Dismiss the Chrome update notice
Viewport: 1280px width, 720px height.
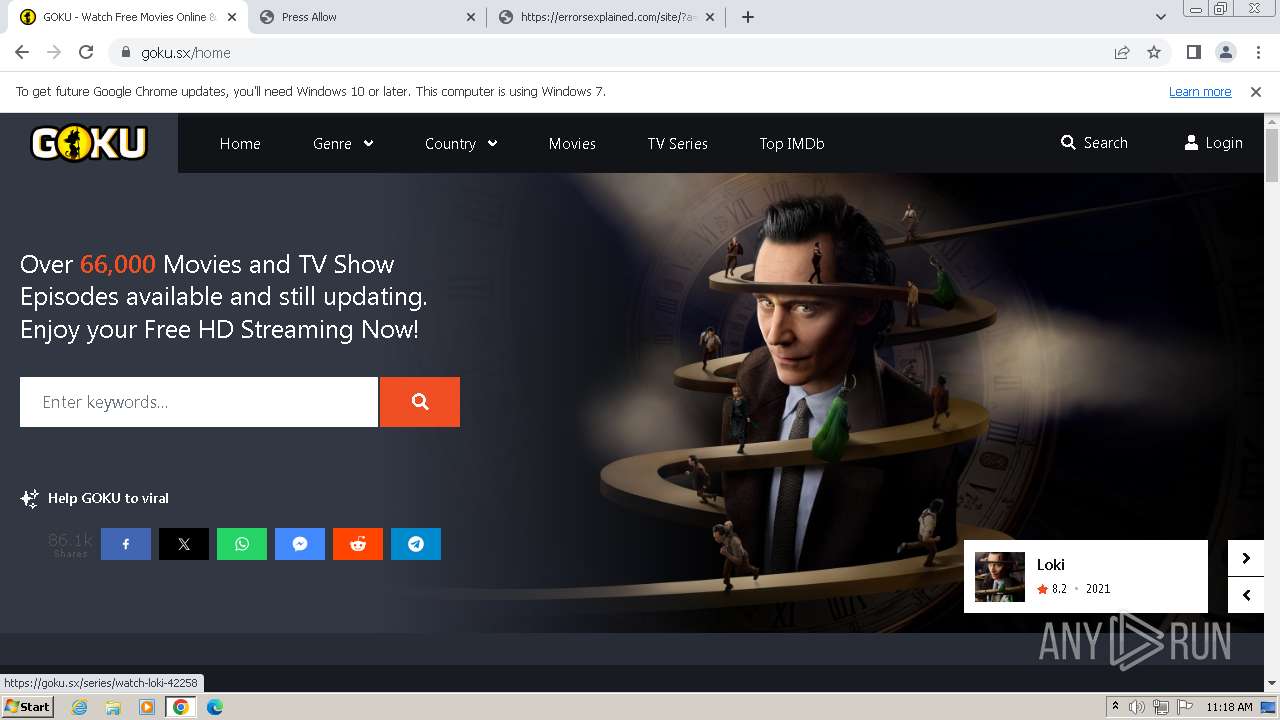coord(1256,91)
